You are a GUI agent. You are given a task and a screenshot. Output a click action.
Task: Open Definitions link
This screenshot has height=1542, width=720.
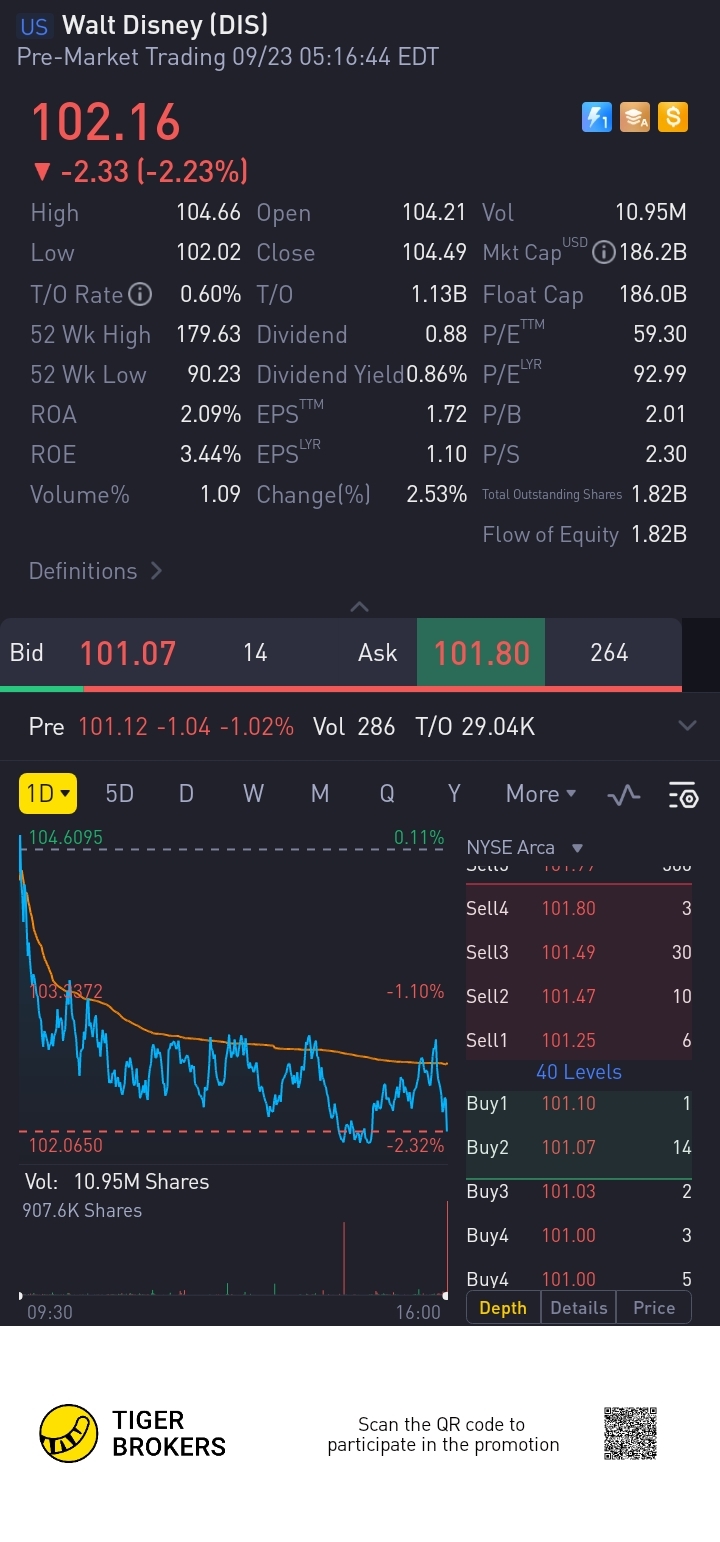(95, 571)
